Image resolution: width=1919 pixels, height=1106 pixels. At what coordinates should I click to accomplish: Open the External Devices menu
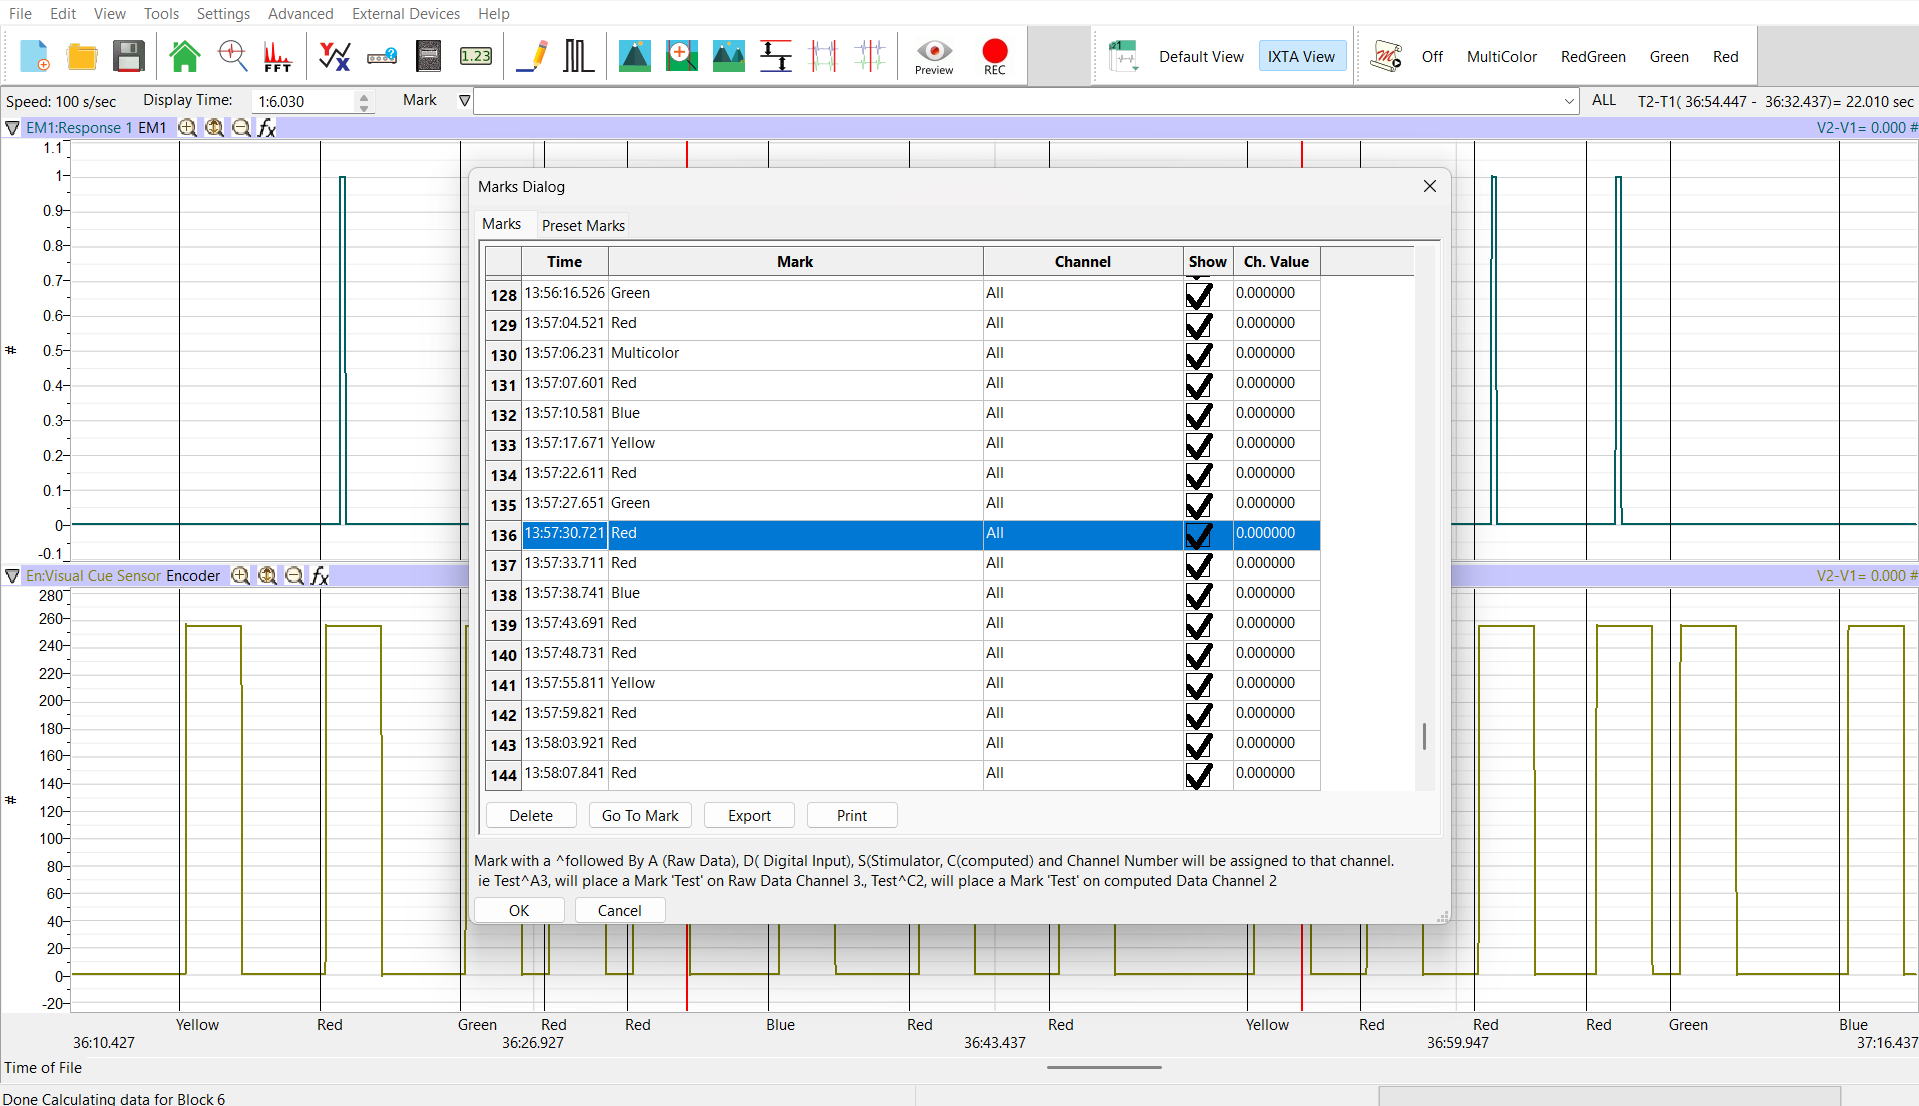(x=406, y=14)
